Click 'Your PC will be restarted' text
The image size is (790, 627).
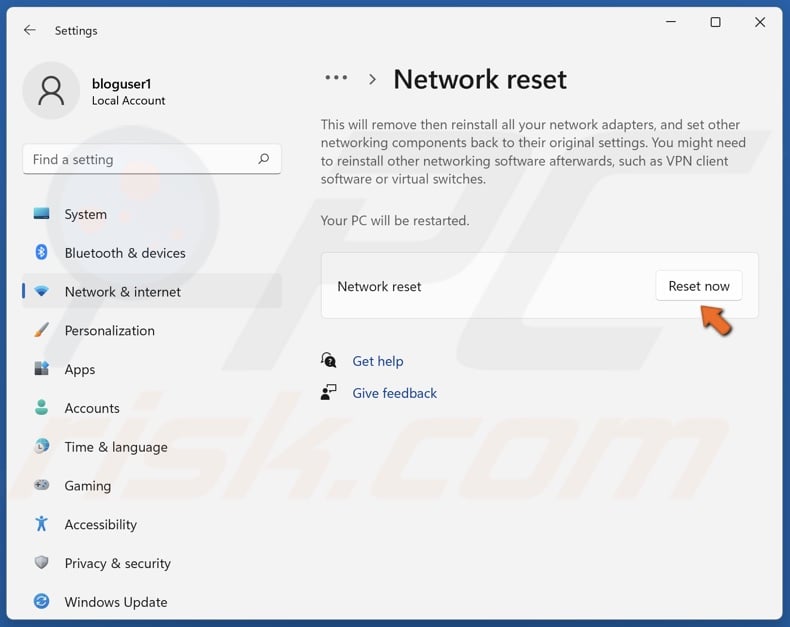395,221
